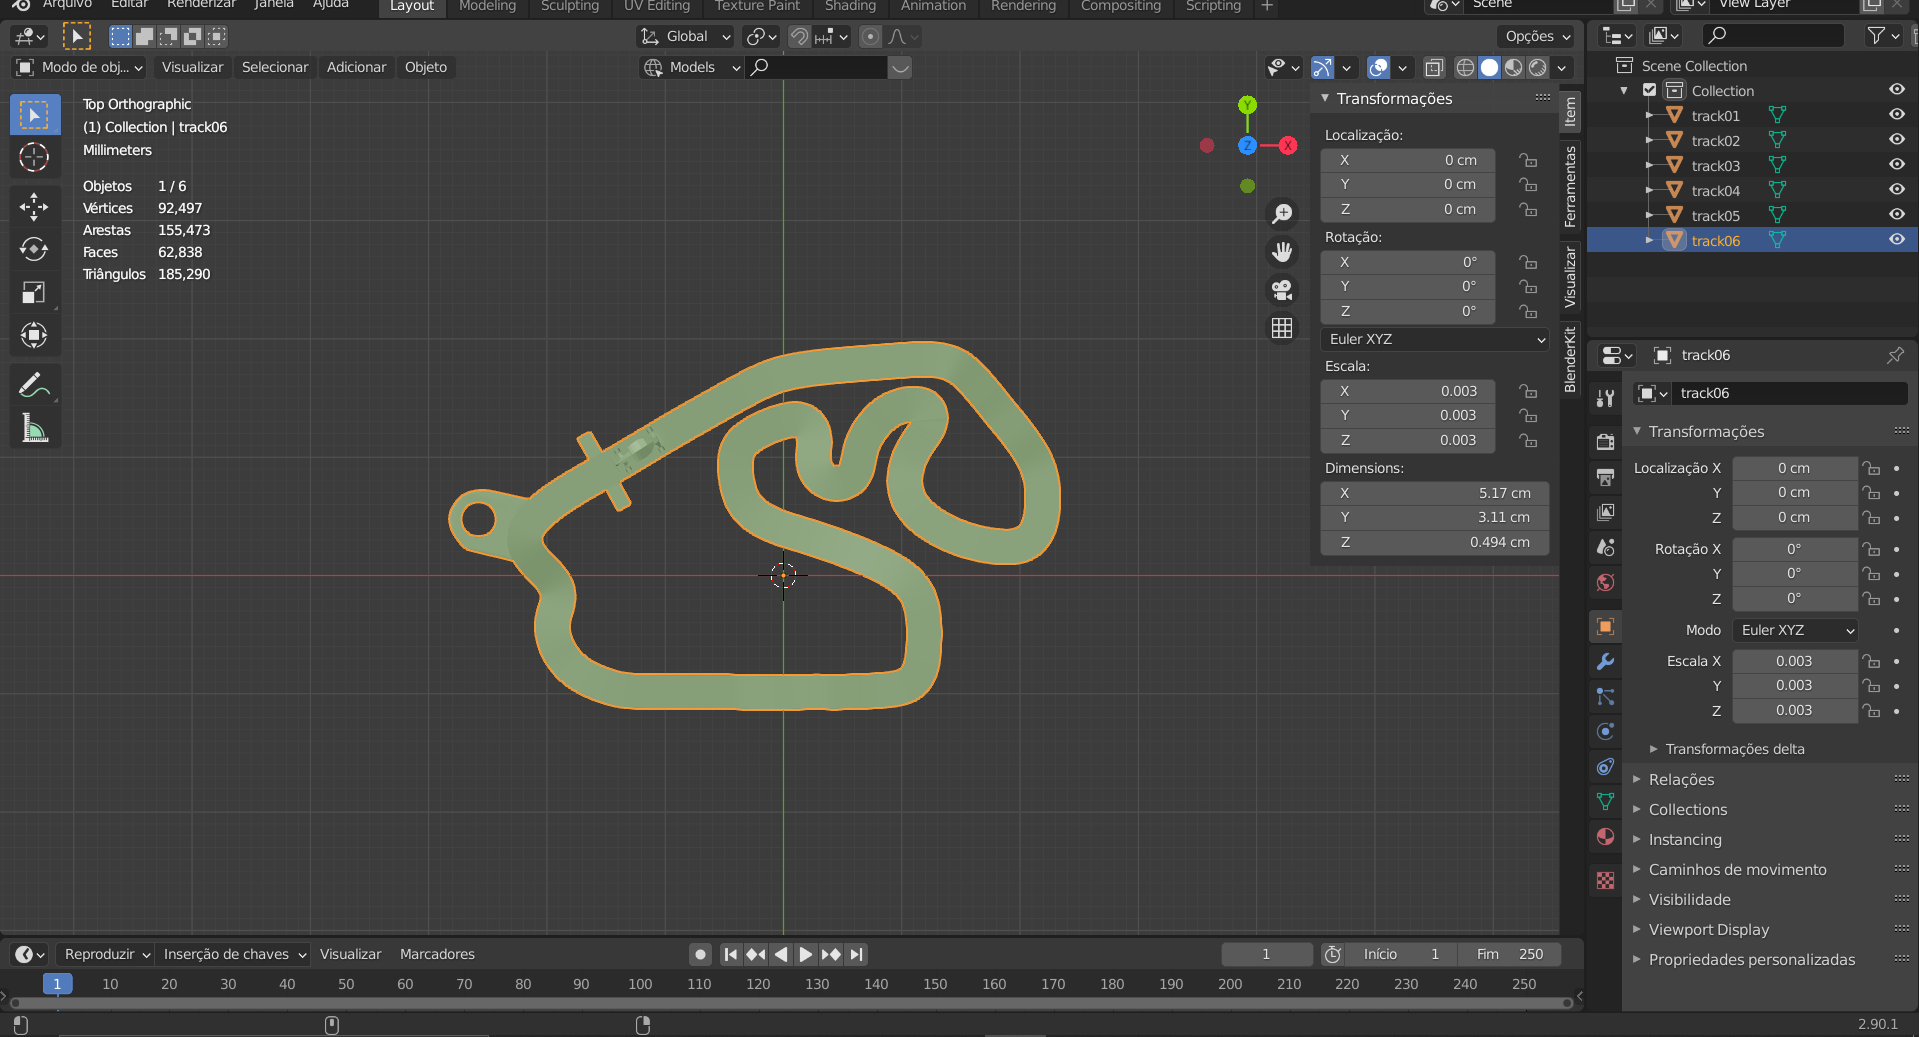The height and width of the screenshot is (1037, 1919).
Task: Open the Adicionar menu
Action: [356, 67]
